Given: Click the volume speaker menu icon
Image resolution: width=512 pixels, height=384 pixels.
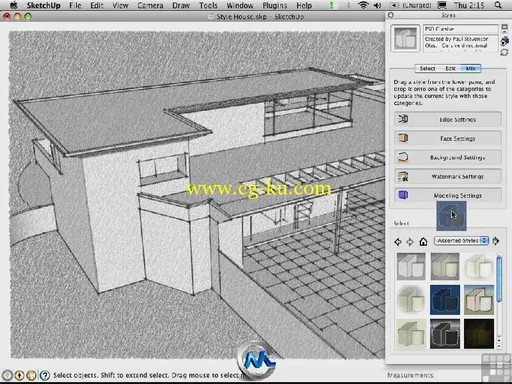Looking at the screenshot, I should [x=377, y=5].
